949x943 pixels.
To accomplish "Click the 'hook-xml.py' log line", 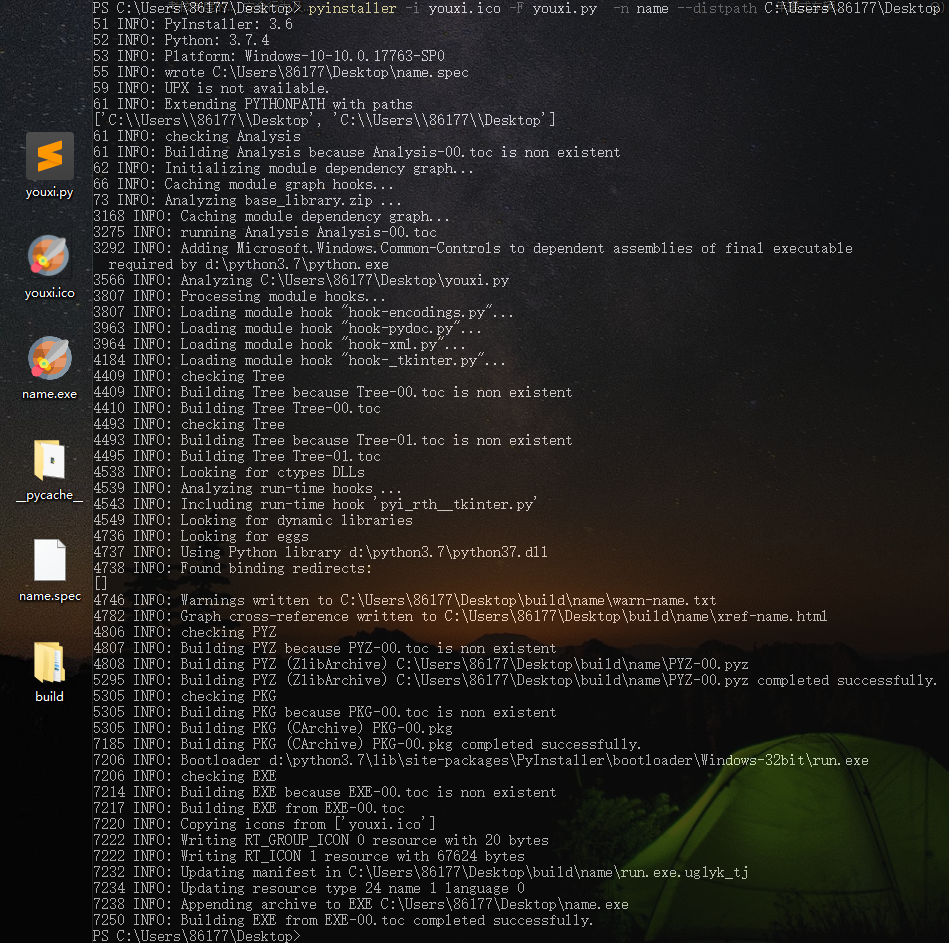I will tap(279, 344).
